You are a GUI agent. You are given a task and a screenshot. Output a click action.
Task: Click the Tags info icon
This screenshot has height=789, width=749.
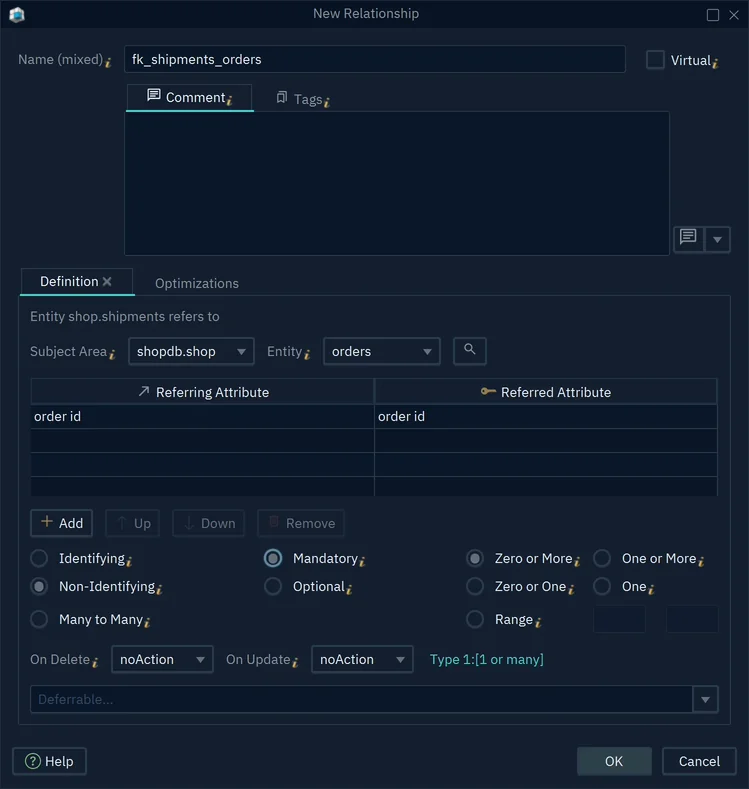[326, 102]
